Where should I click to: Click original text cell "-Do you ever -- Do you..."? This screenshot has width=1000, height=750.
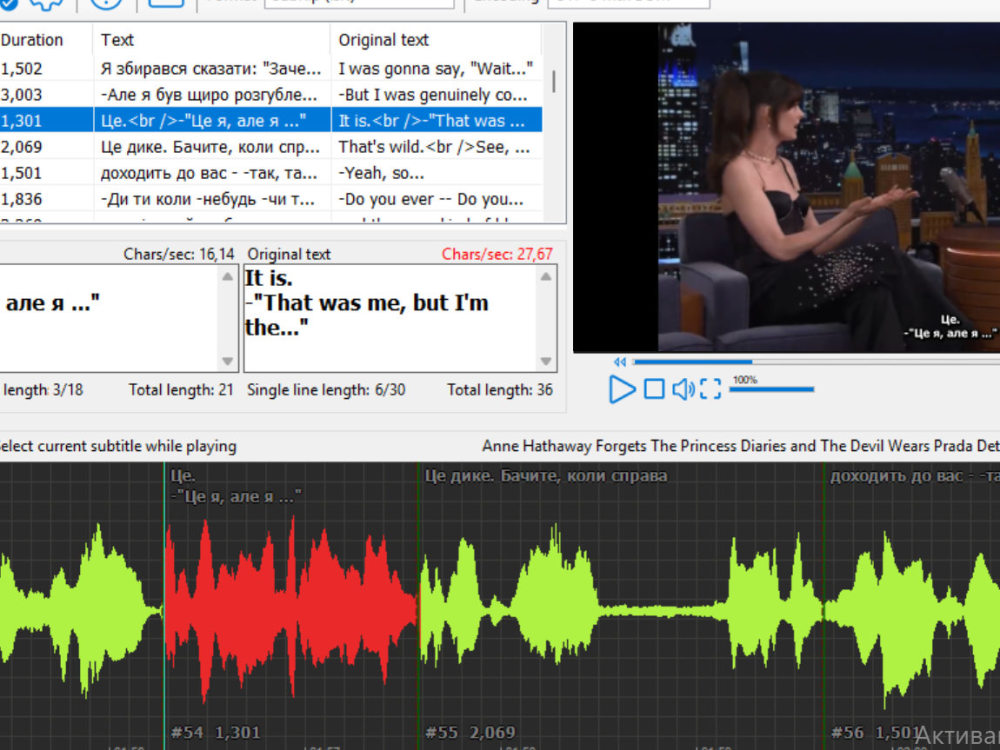pos(436,199)
